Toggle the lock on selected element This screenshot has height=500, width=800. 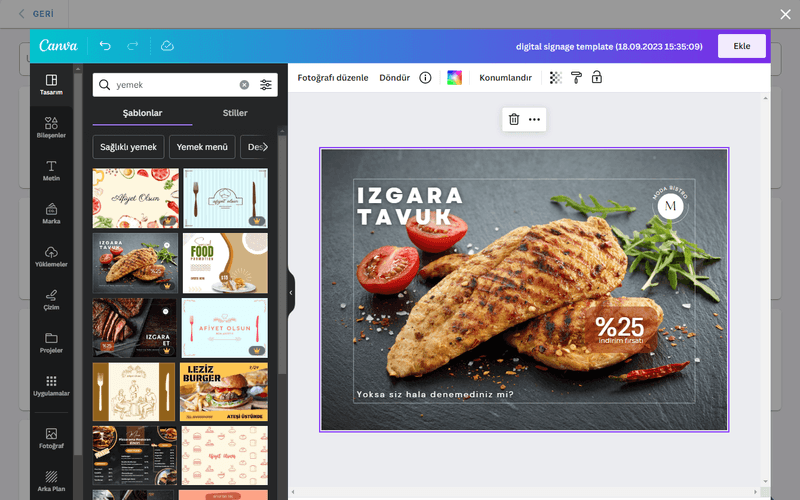coord(596,78)
